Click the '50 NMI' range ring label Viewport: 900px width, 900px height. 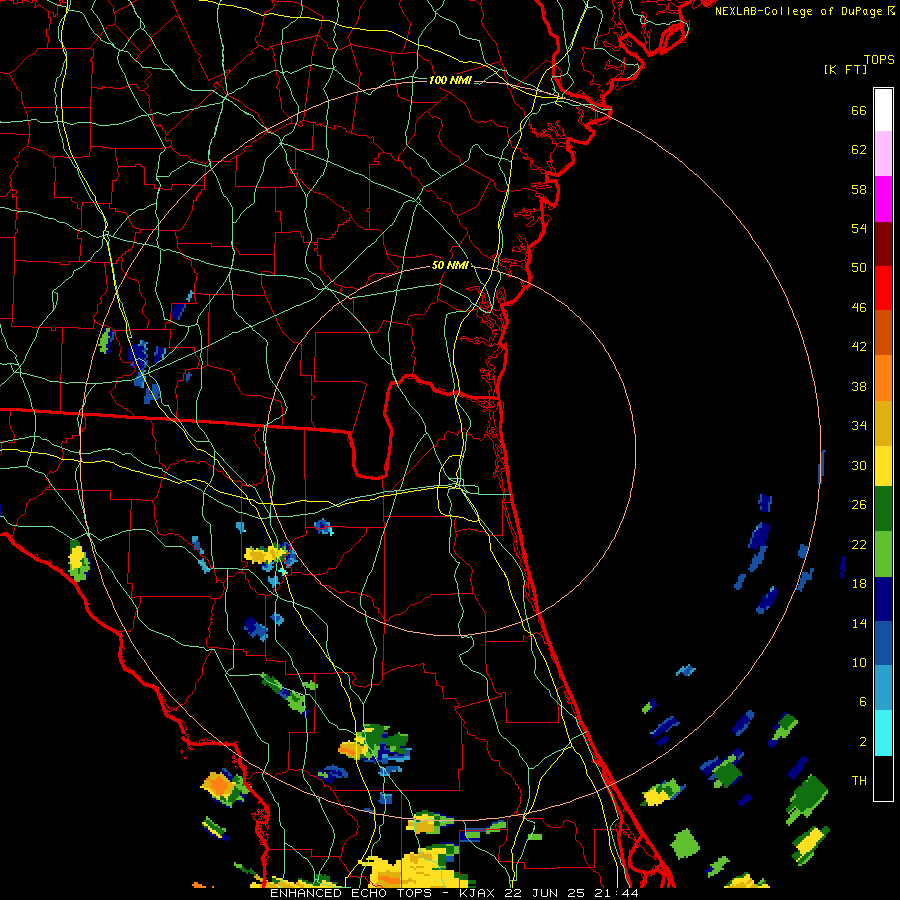[x=450, y=265]
